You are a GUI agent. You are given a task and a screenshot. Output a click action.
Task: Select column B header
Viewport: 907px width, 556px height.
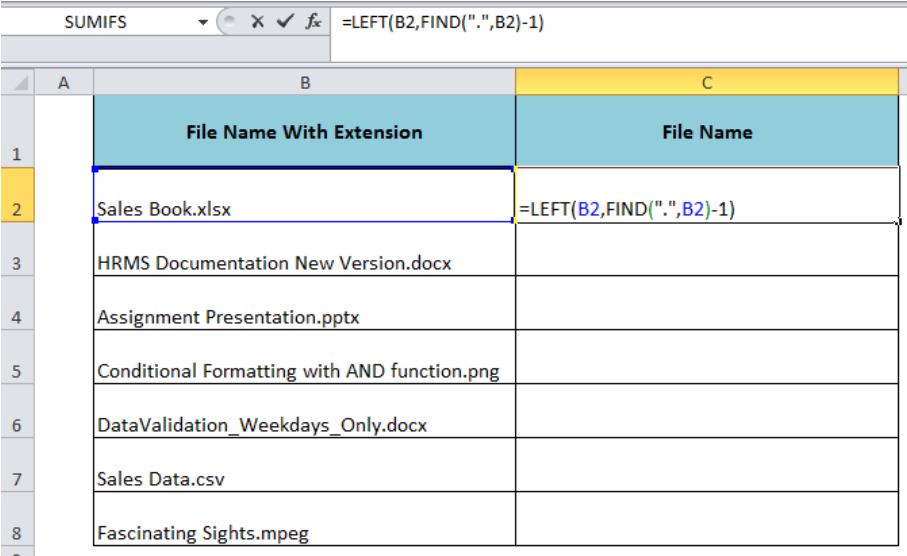(x=304, y=83)
